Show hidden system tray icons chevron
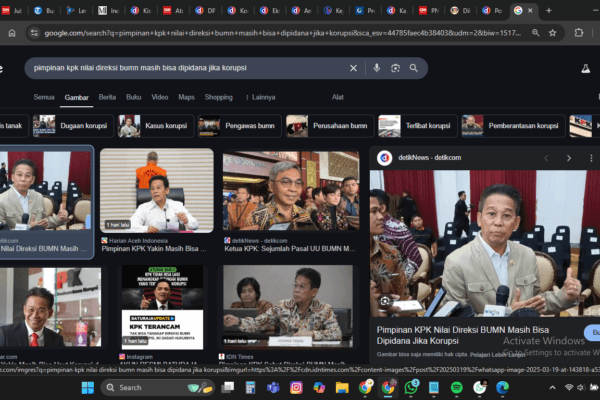 tap(553, 388)
